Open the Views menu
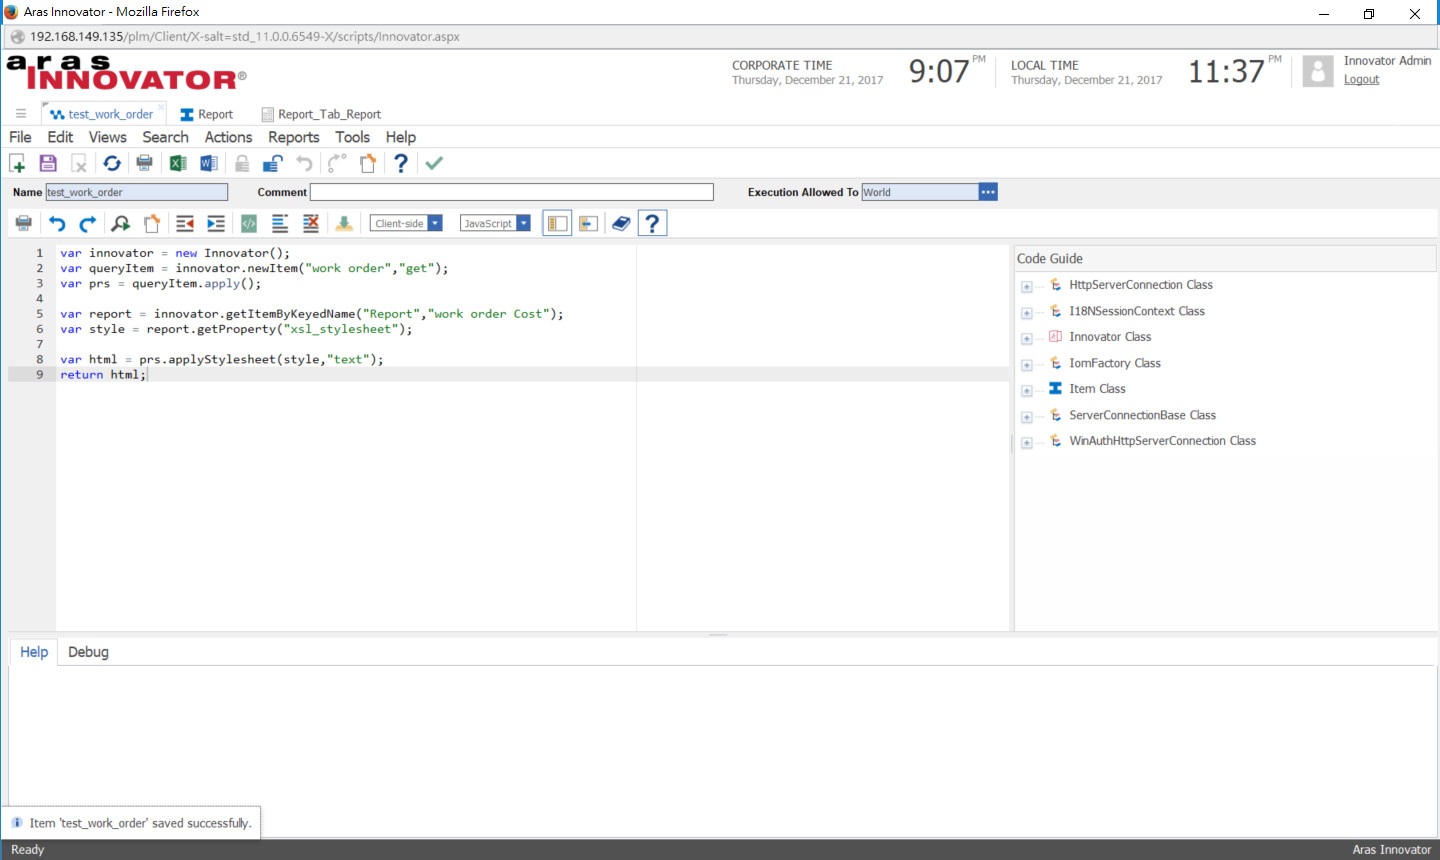1440x860 pixels. coord(107,137)
